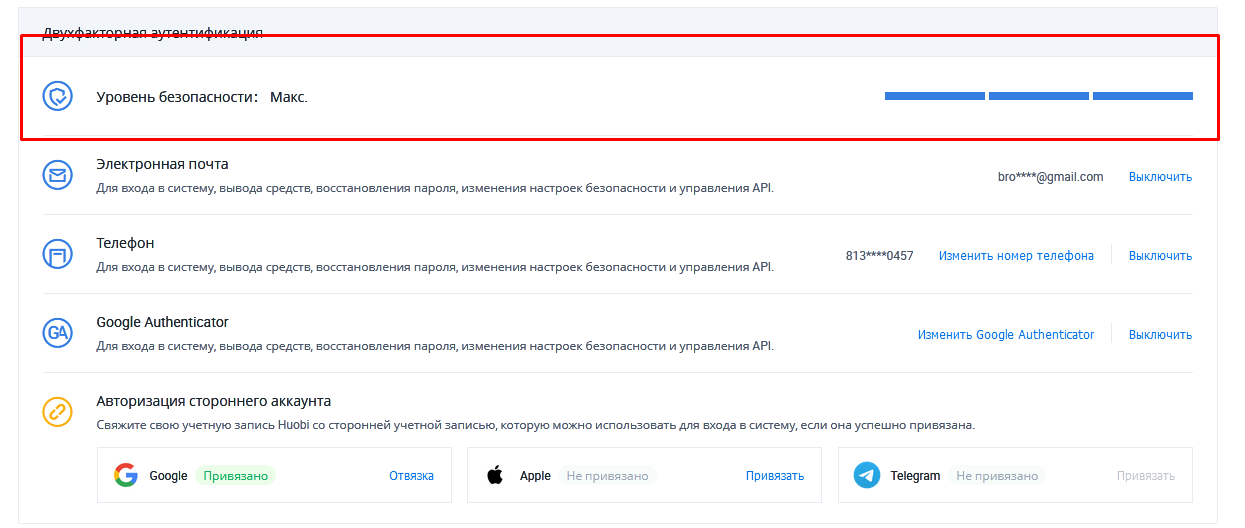Click the greyed Привязать for Telegram
The height and width of the screenshot is (528, 1245).
click(x=1146, y=476)
